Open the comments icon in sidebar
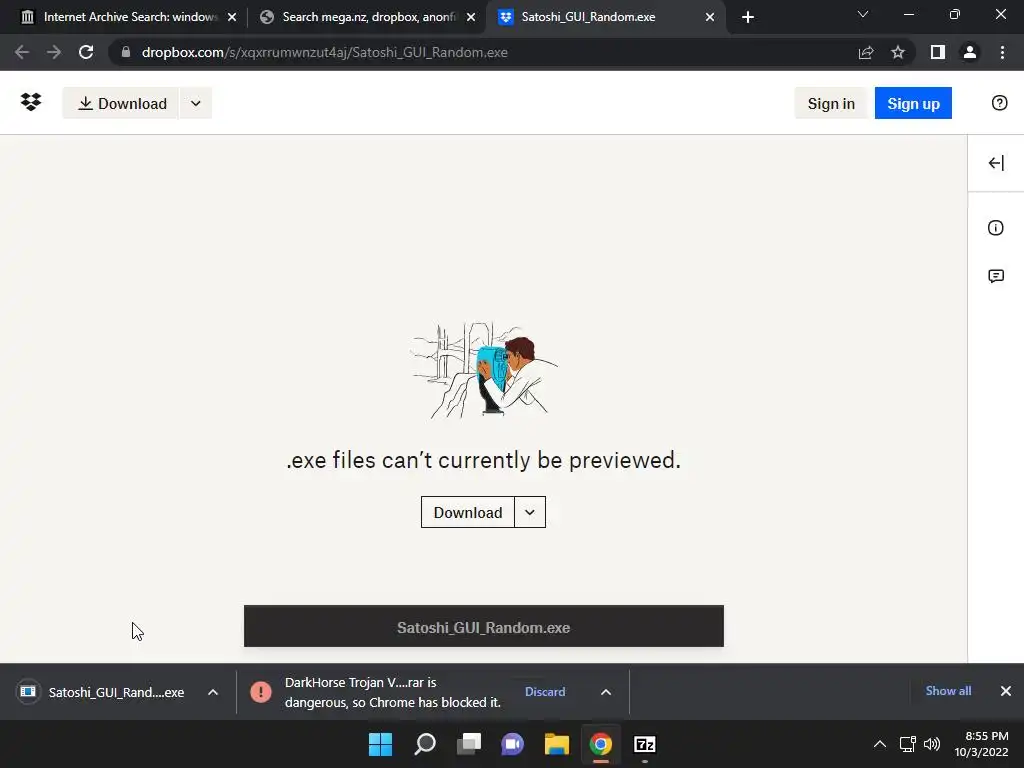 coord(996,276)
